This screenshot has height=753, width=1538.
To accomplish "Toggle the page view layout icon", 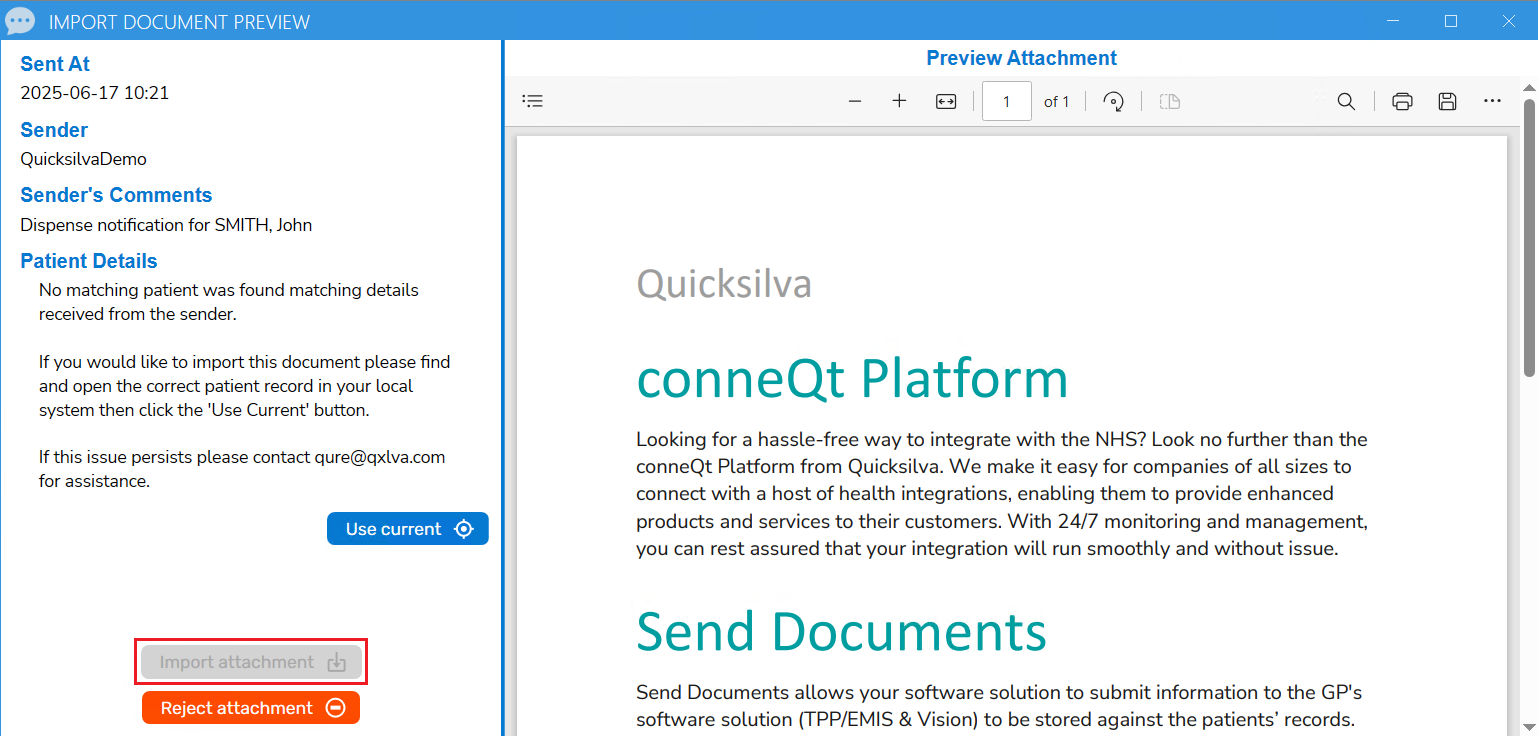I will point(1170,101).
